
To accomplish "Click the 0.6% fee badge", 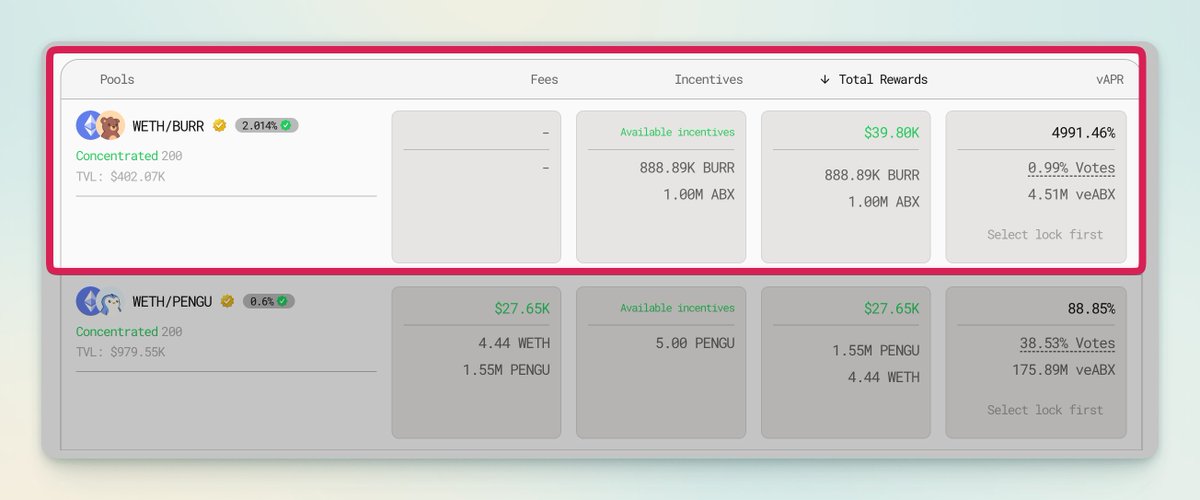I will (269, 301).
